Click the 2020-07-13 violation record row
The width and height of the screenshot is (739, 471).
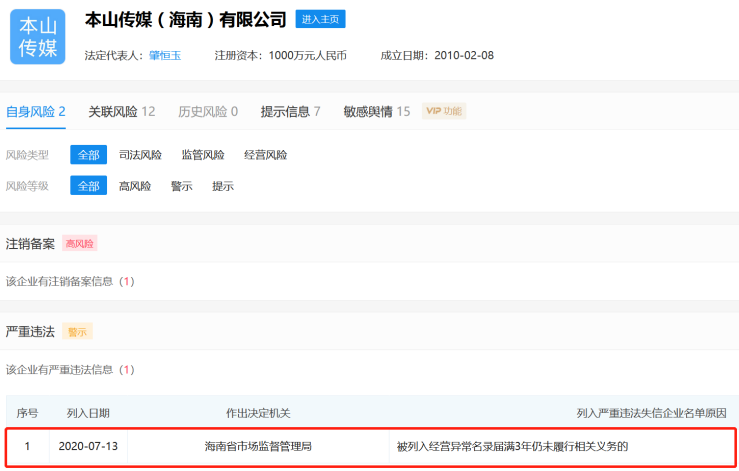pyautogui.click(x=370, y=446)
